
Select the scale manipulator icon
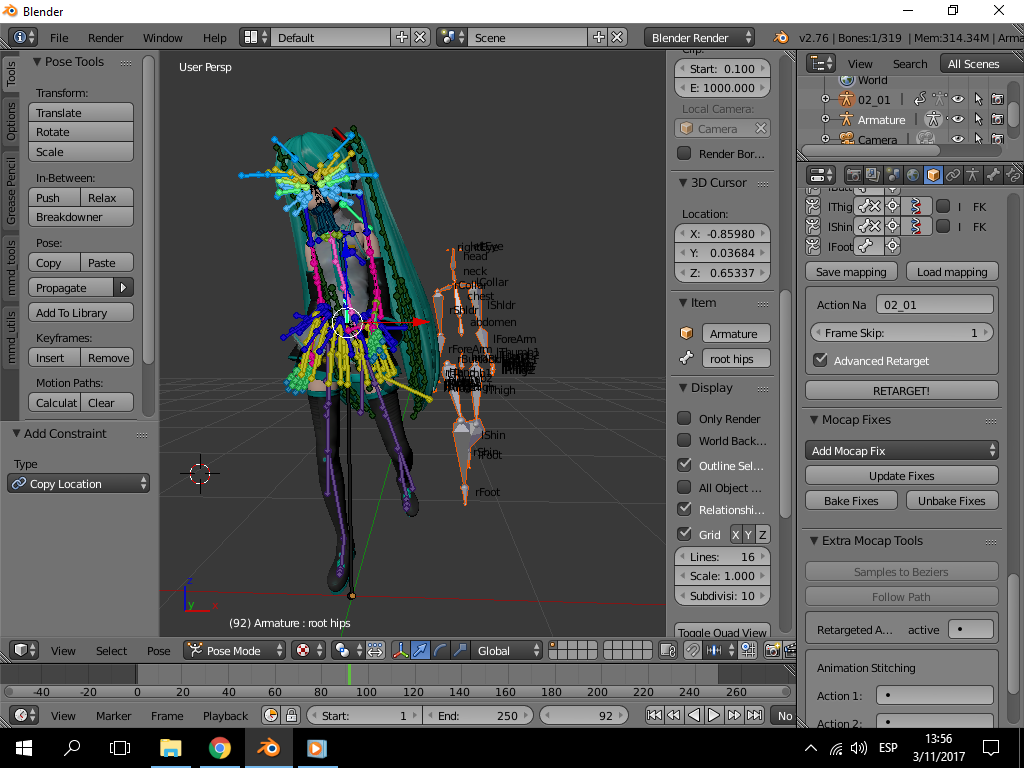460,650
